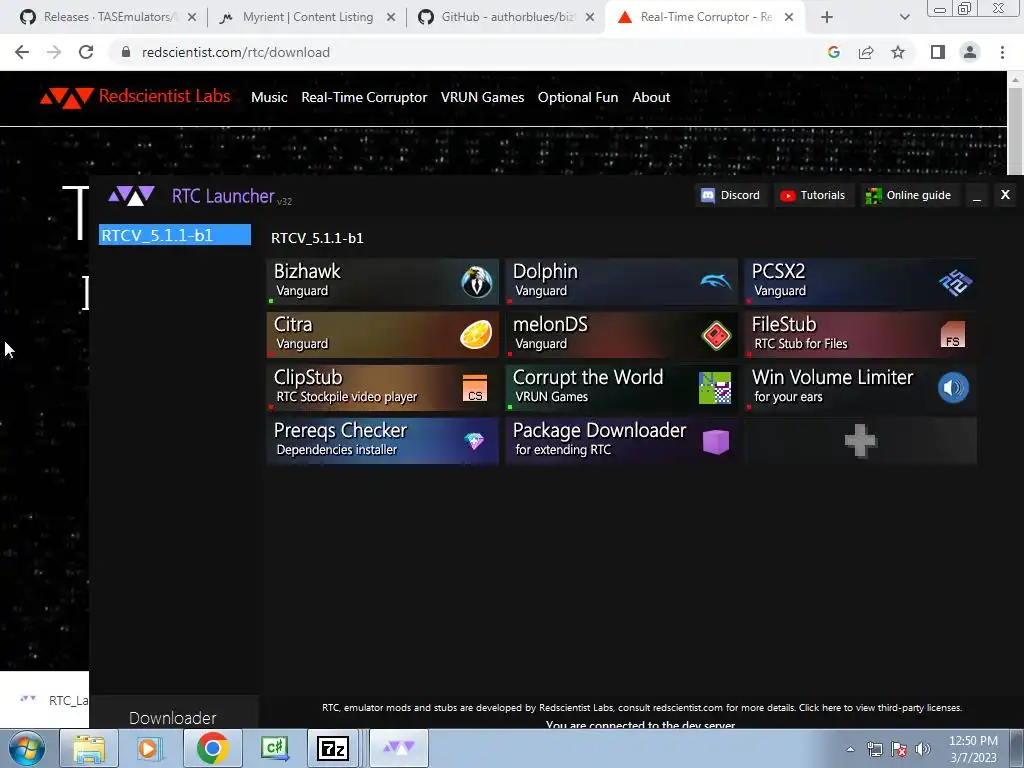Open the Music menu item
The width and height of the screenshot is (1024, 768).
coord(269,97)
